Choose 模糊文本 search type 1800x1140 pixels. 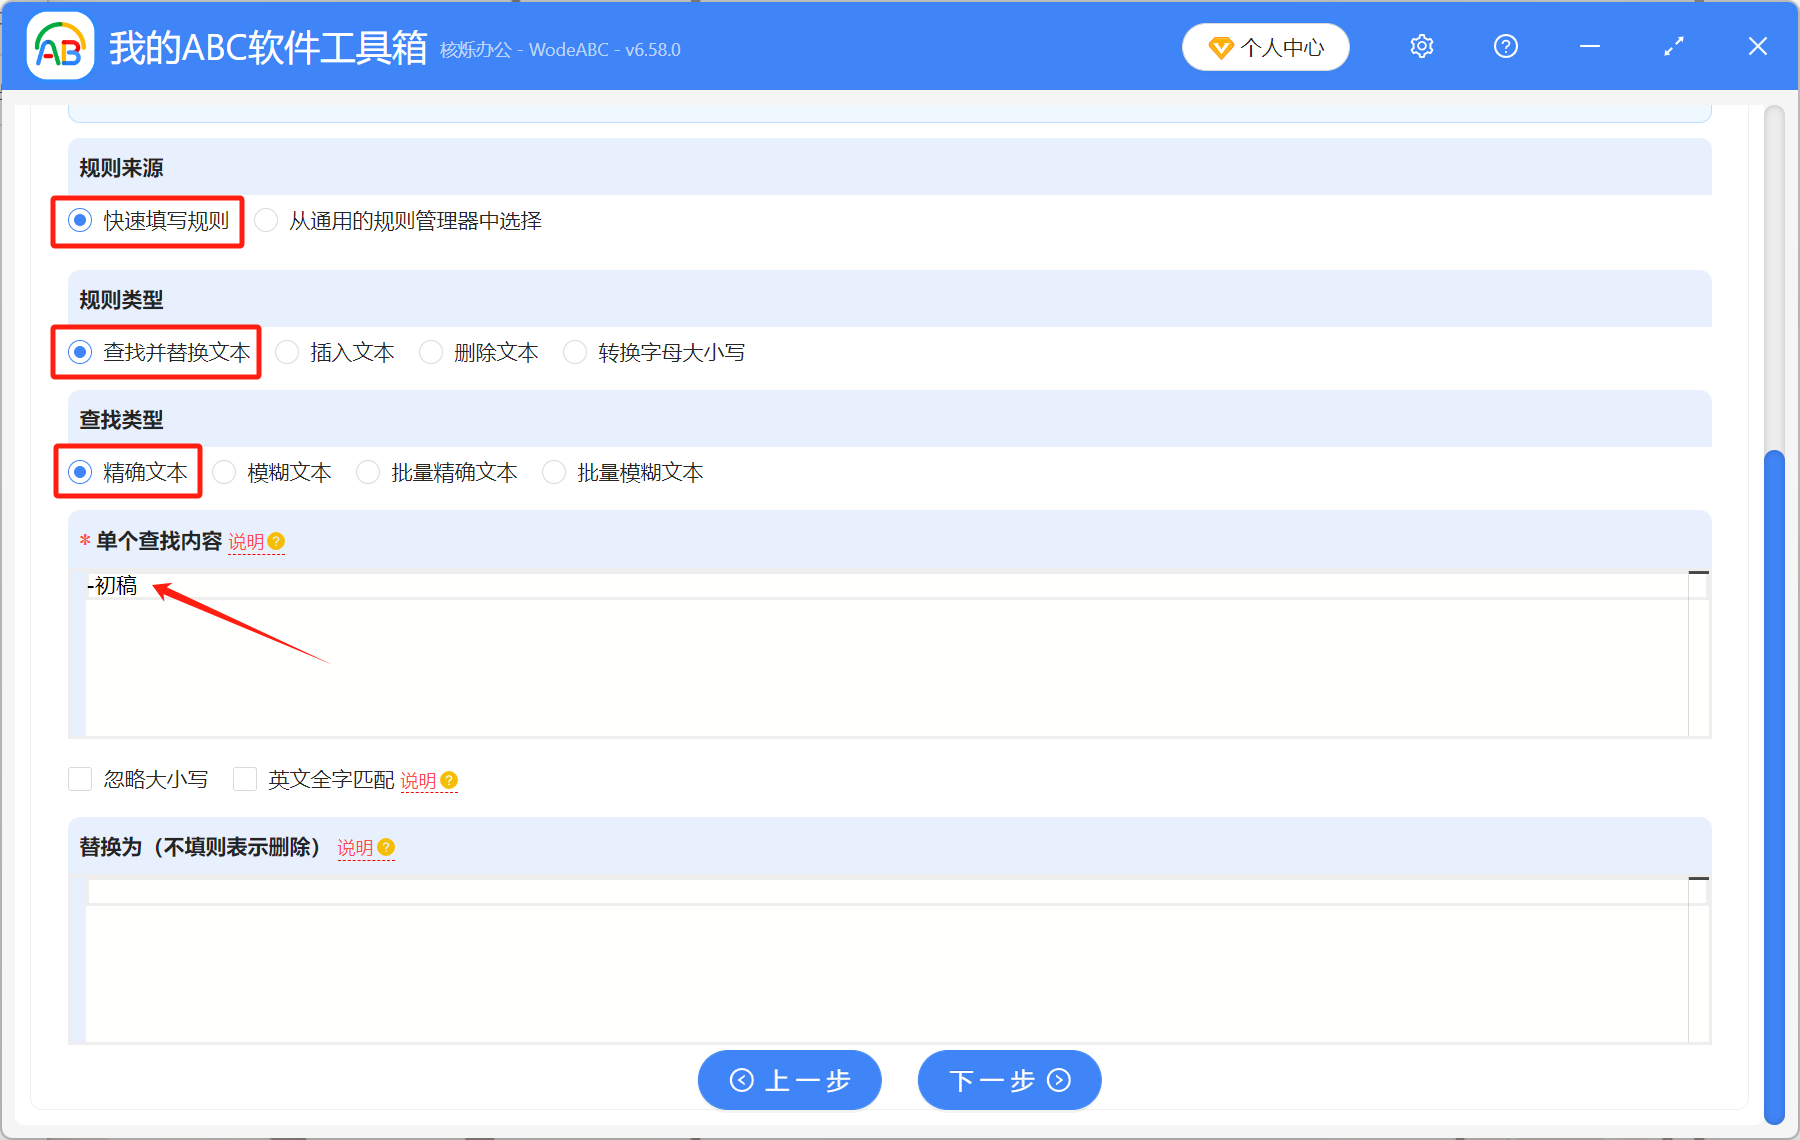[x=224, y=473]
